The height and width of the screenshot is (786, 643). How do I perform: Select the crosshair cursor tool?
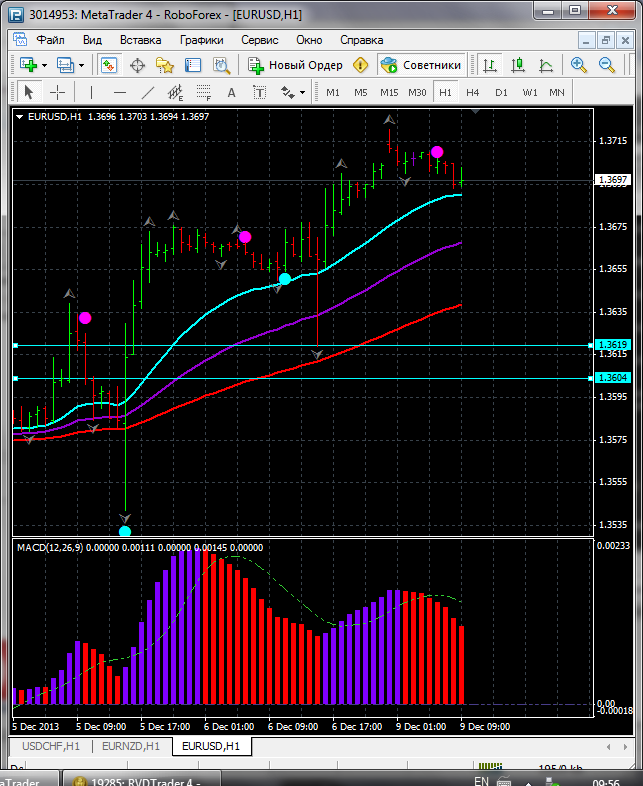(x=58, y=92)
